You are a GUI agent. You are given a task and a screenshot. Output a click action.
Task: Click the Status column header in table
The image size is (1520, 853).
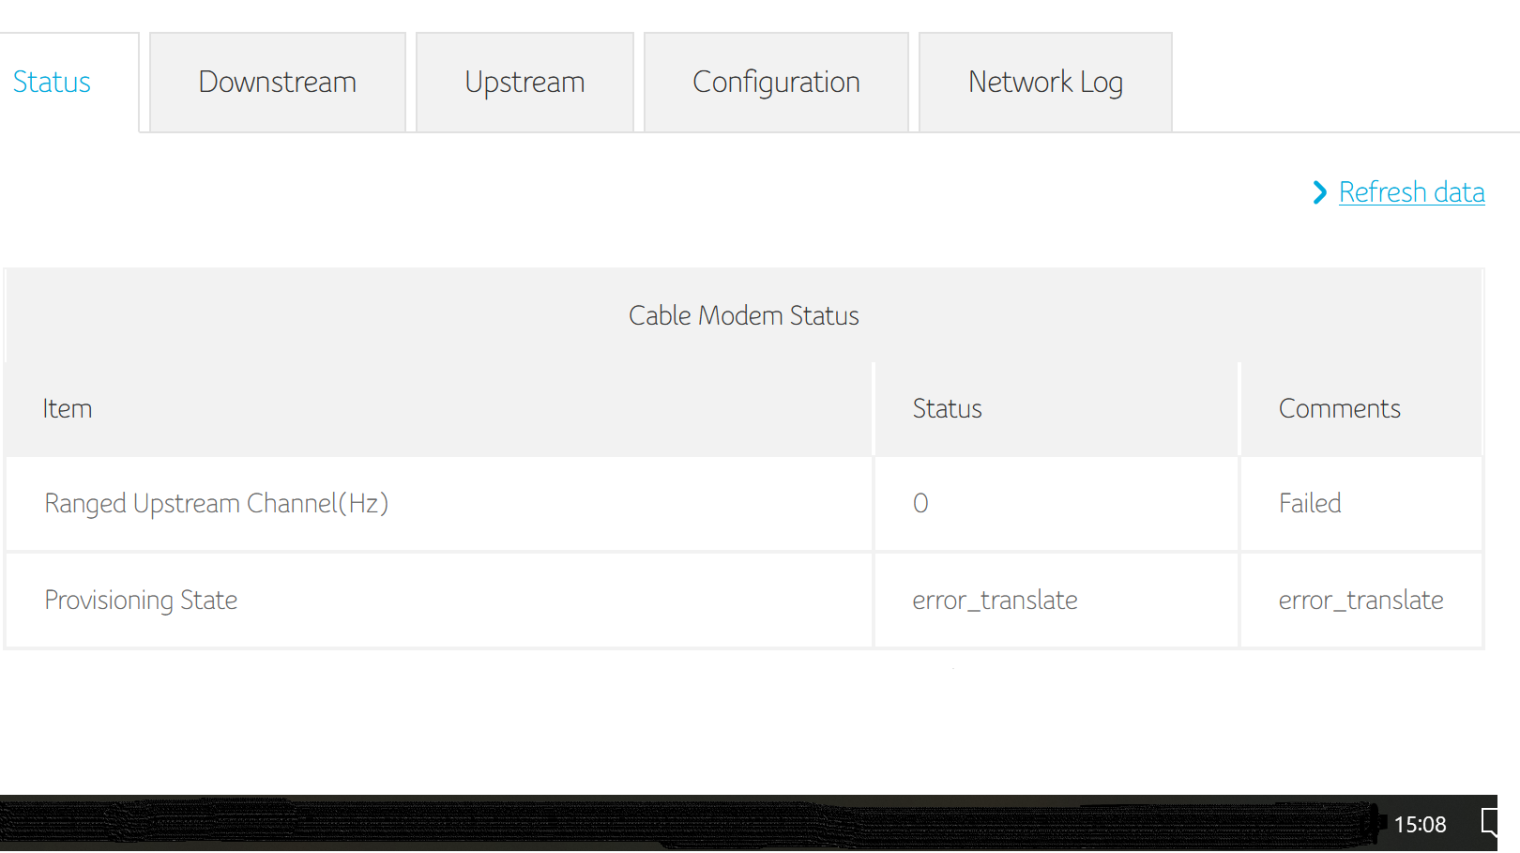coord(947,409)
